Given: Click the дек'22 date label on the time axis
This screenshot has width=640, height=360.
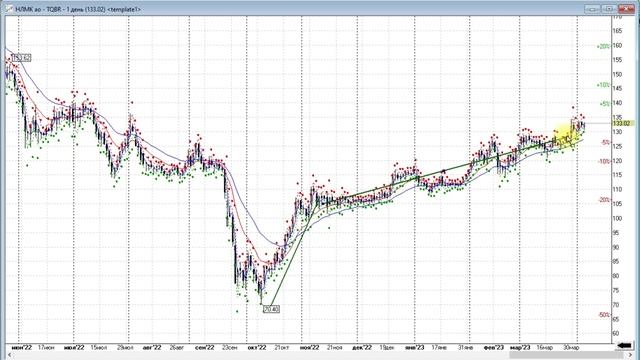Looking at the screenshot, I should [x=362, y=347].
